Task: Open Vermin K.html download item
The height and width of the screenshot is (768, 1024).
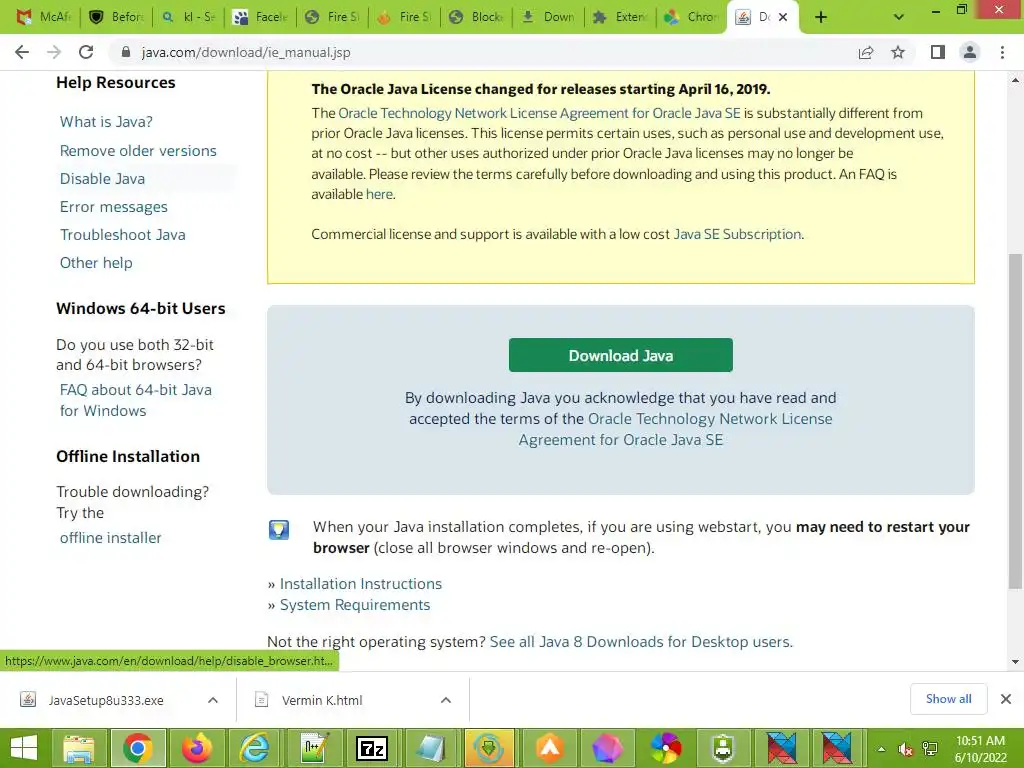Action: tap(322, 700)
